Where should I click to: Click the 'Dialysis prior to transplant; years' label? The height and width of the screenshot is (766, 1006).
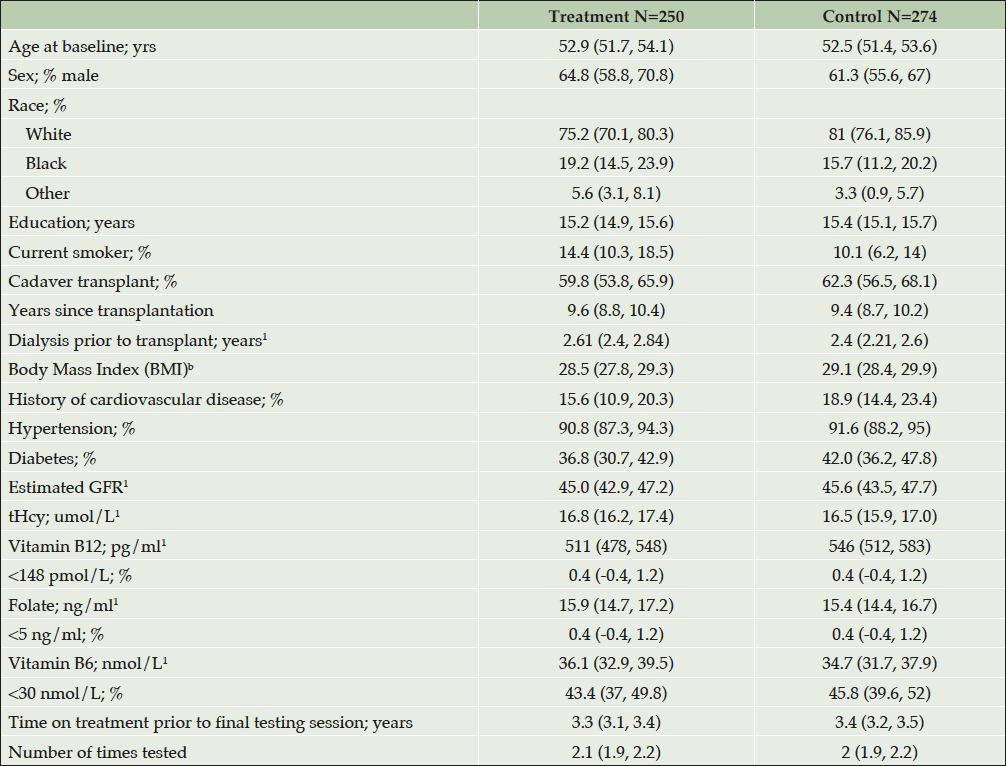[137, 340]
